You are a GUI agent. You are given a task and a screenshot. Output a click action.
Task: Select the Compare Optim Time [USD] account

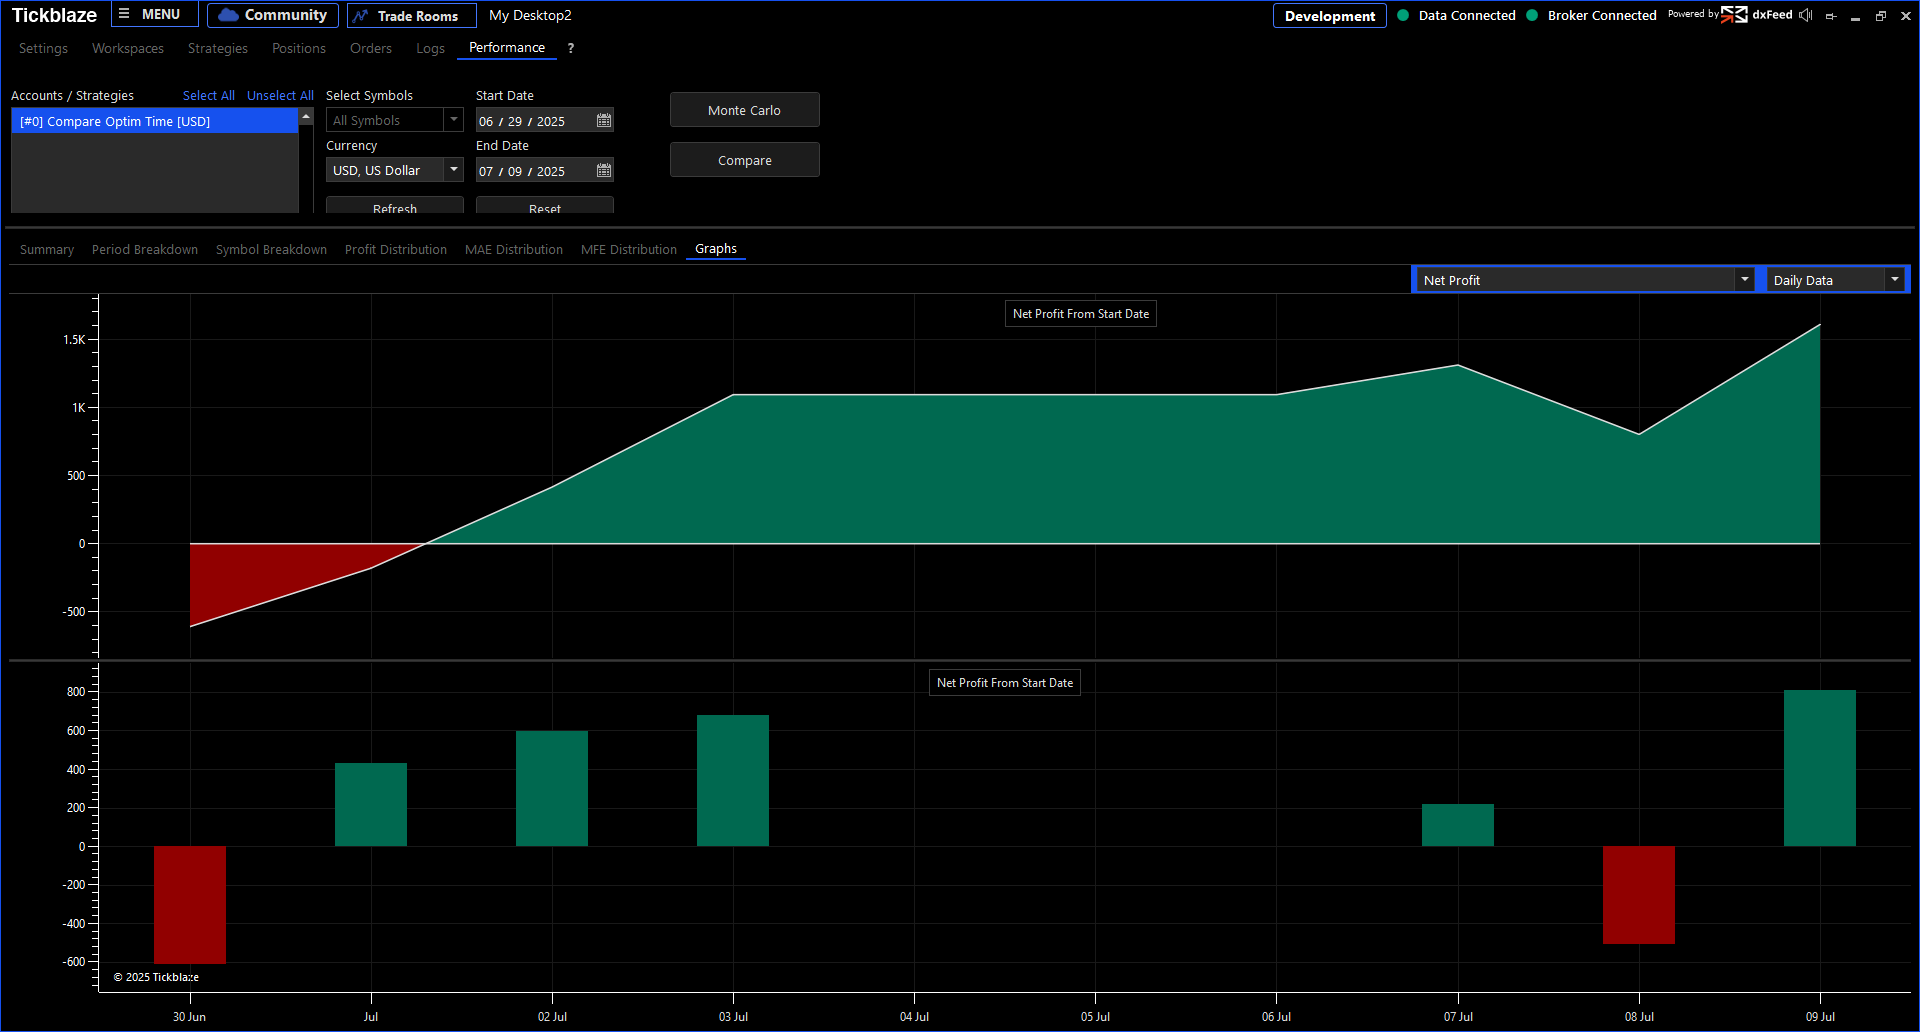(154, 121)
